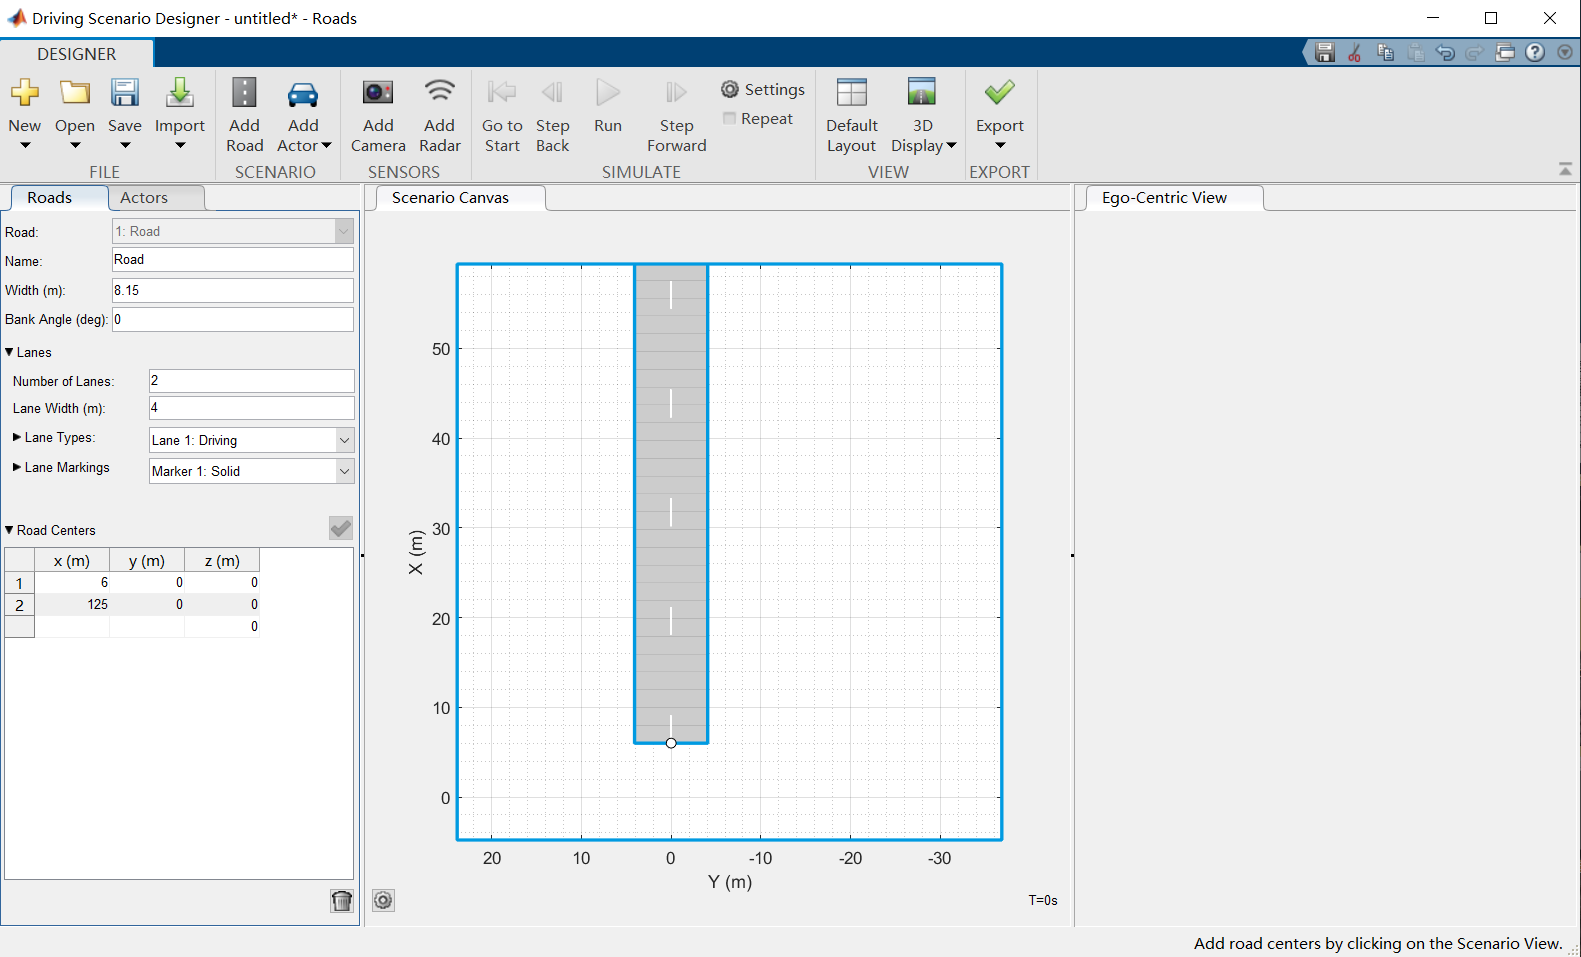Image resolution: width=1581 pixels, height=957 pixels.
Task: Select the Ego-Centric View tab
Action: [x=1164, y=198]
